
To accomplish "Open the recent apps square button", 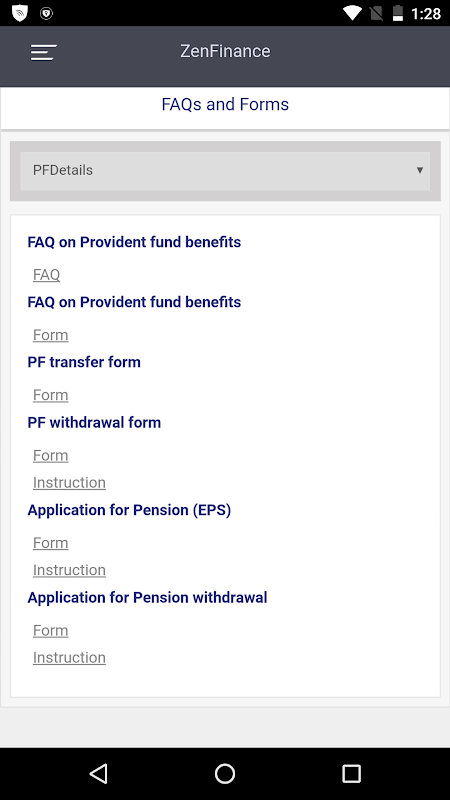I will pyautogui.click(x=351, y=773).
